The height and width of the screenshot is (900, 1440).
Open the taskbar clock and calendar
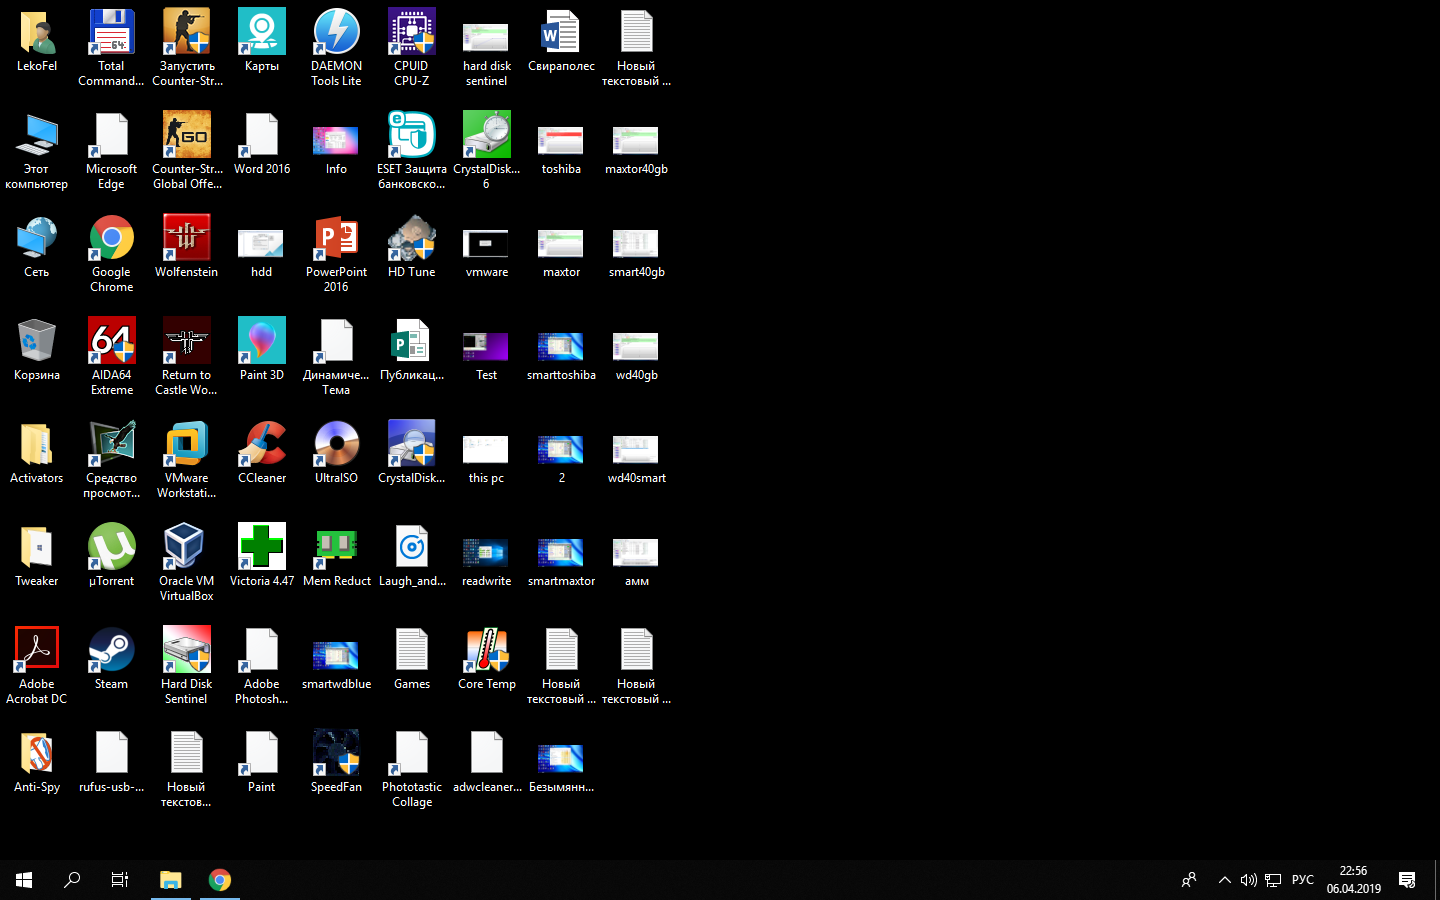point(1353,880)
